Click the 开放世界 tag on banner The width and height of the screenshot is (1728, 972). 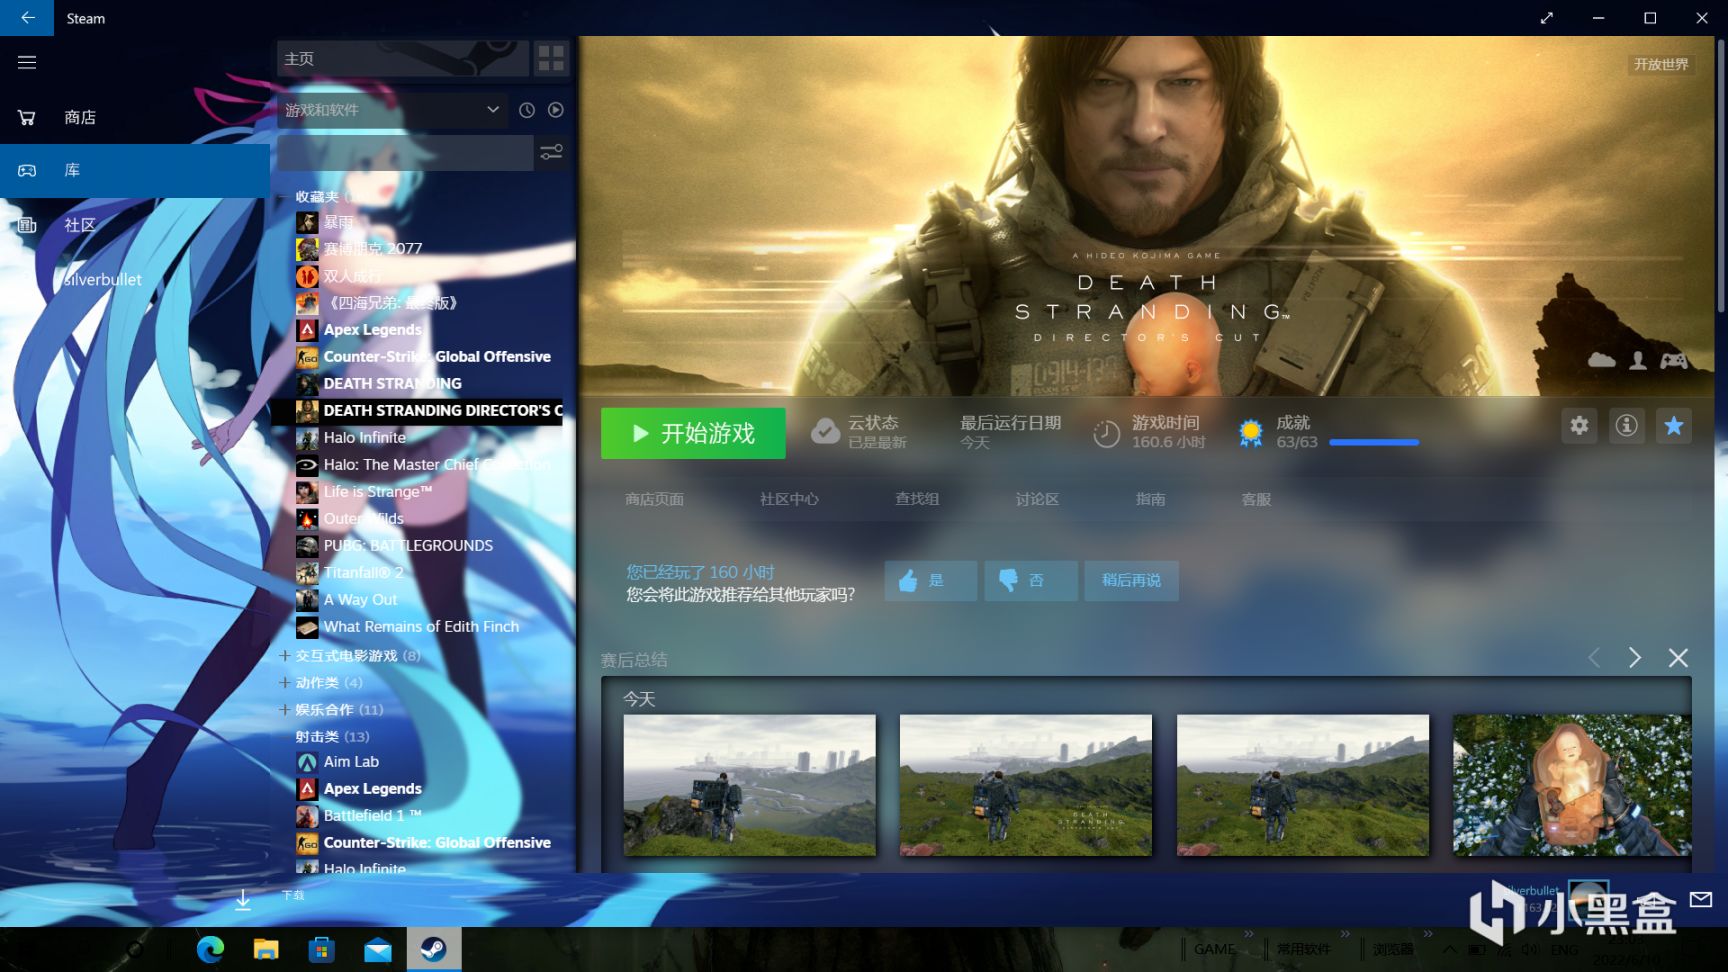[x=1661, y=64]
